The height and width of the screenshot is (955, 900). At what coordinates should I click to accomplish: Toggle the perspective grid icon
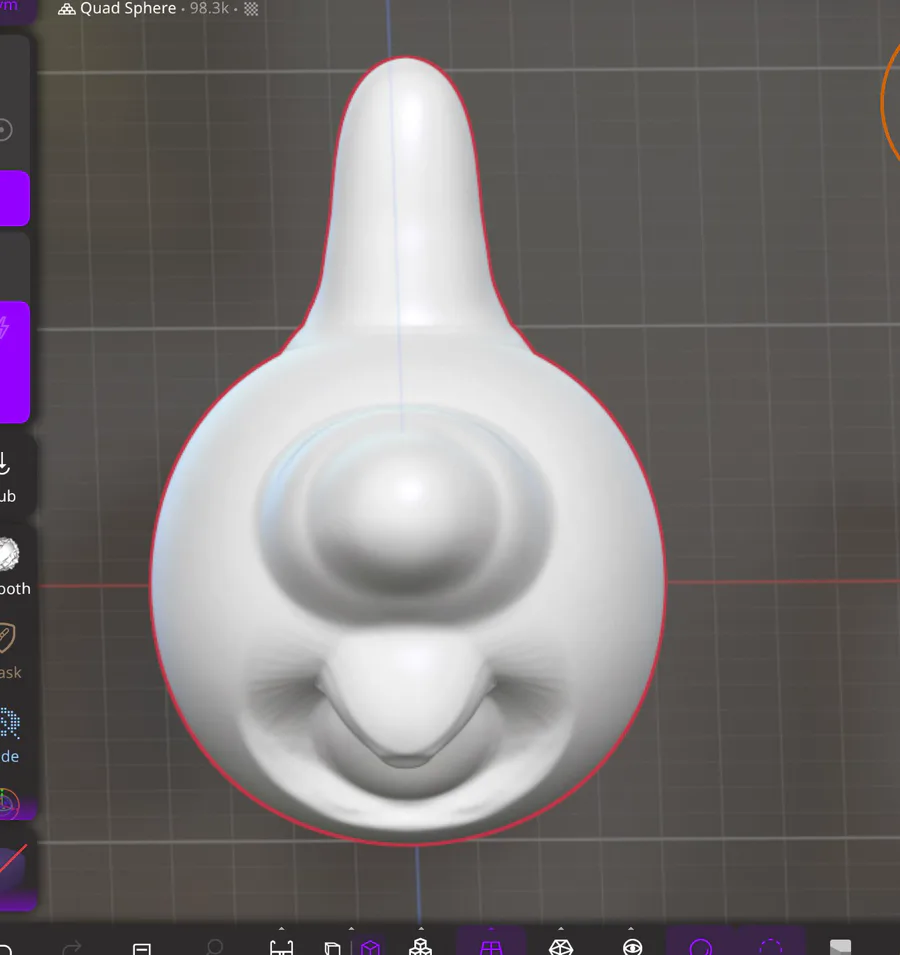pos(491,947)
